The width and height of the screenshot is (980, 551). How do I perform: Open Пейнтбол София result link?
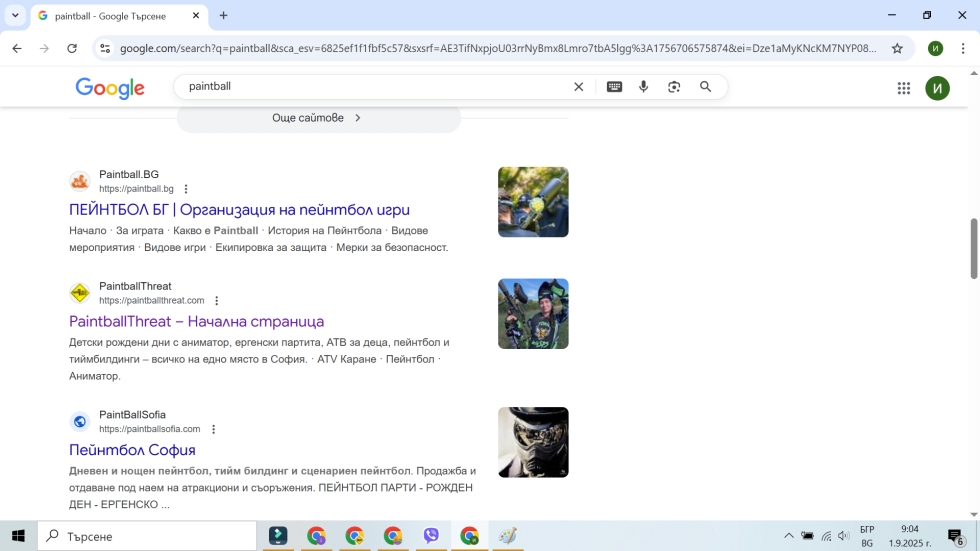132,450
